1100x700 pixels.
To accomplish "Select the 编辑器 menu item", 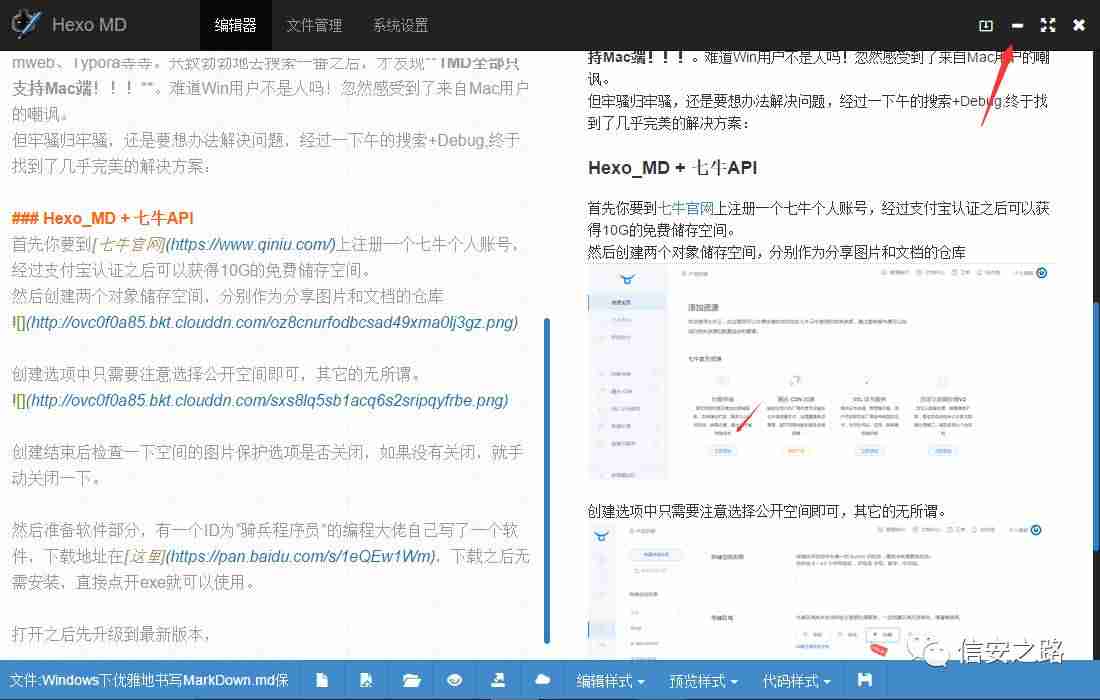I will [x=236, y=25].
